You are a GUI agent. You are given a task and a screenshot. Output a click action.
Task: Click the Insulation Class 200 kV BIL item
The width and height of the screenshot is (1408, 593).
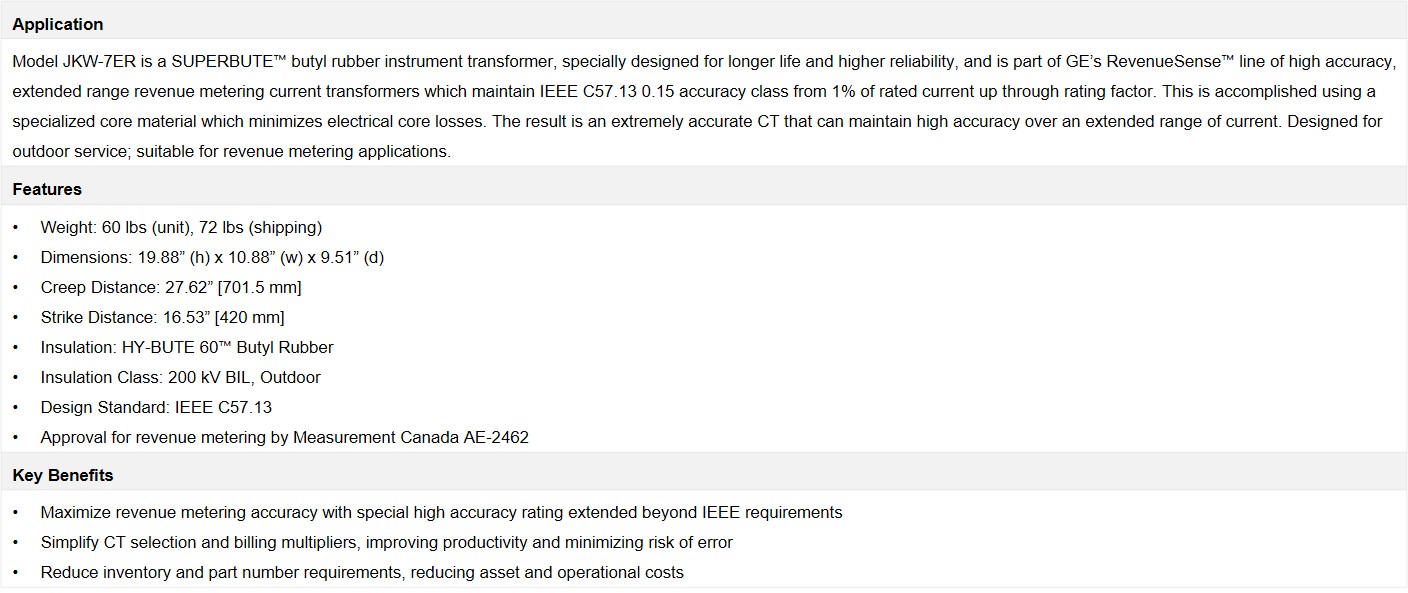pos(180,377)
